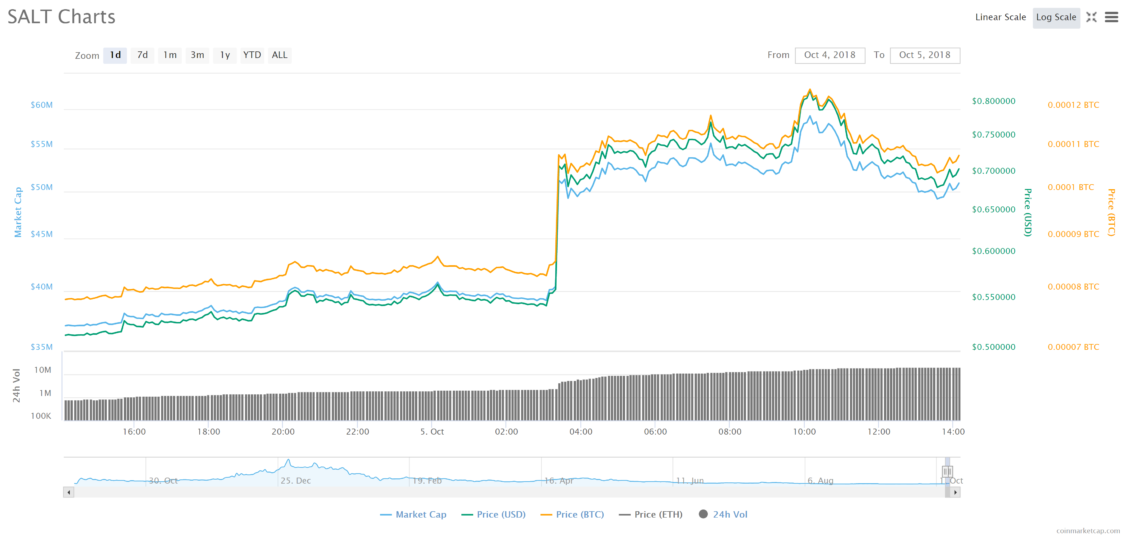Click the $0.550000 price axis label
1140x537 pixels.
[x=993, y=298]
